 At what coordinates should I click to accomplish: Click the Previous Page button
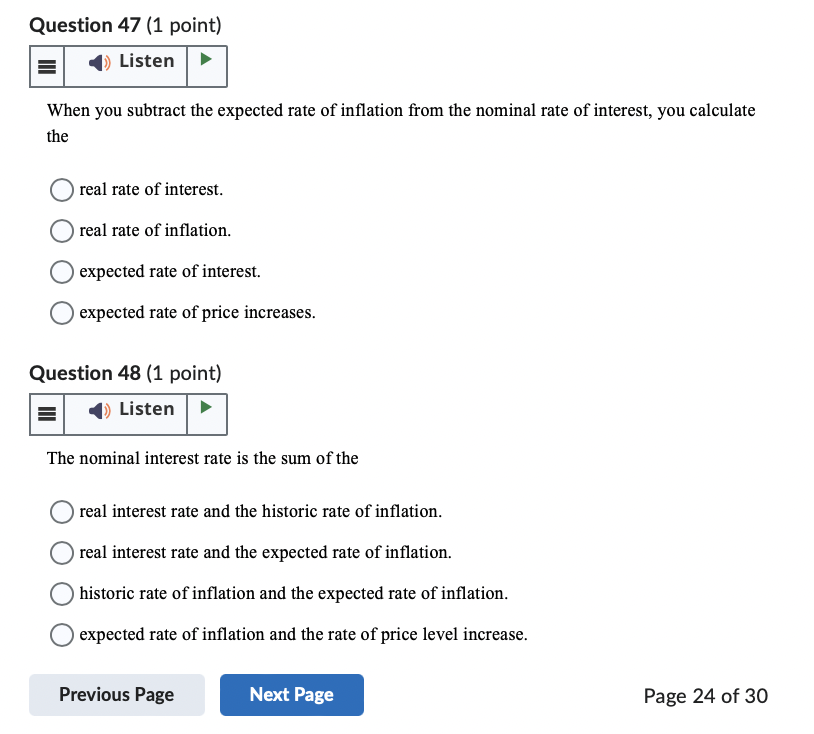[116, 694]
